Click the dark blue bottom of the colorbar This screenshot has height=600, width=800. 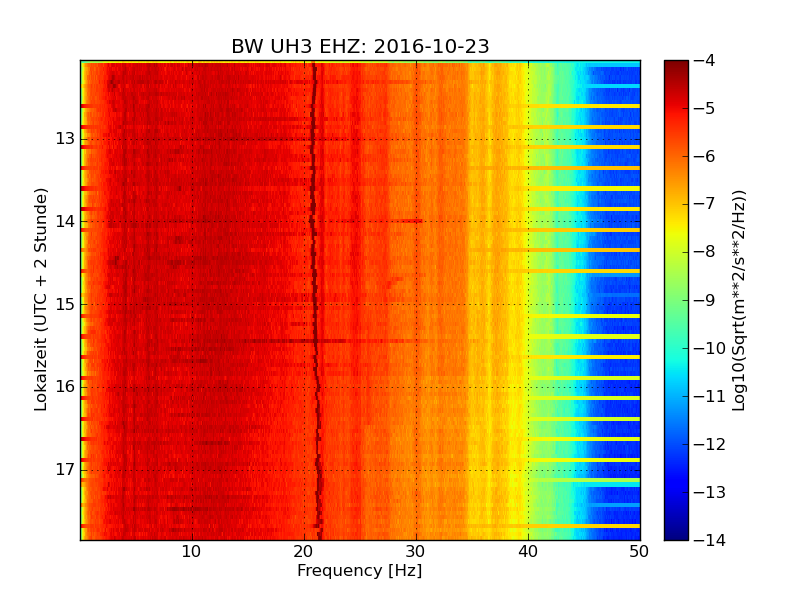click(677, 531)
